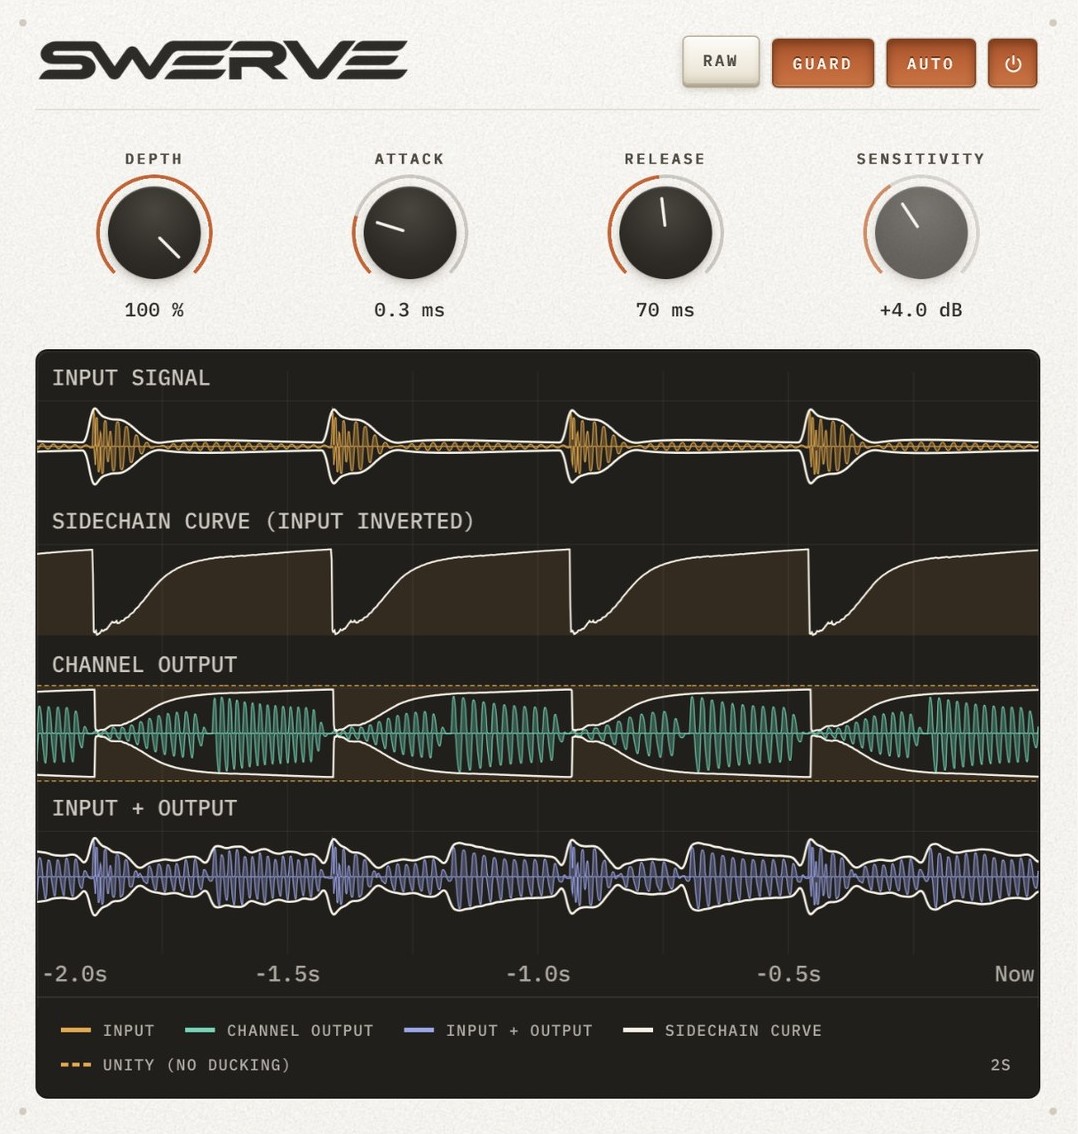Image resolution: width=1078 pixels, height=1134 pixels.
Task: Click the -0.5s time axis label
Action: (x=788, y=974)
